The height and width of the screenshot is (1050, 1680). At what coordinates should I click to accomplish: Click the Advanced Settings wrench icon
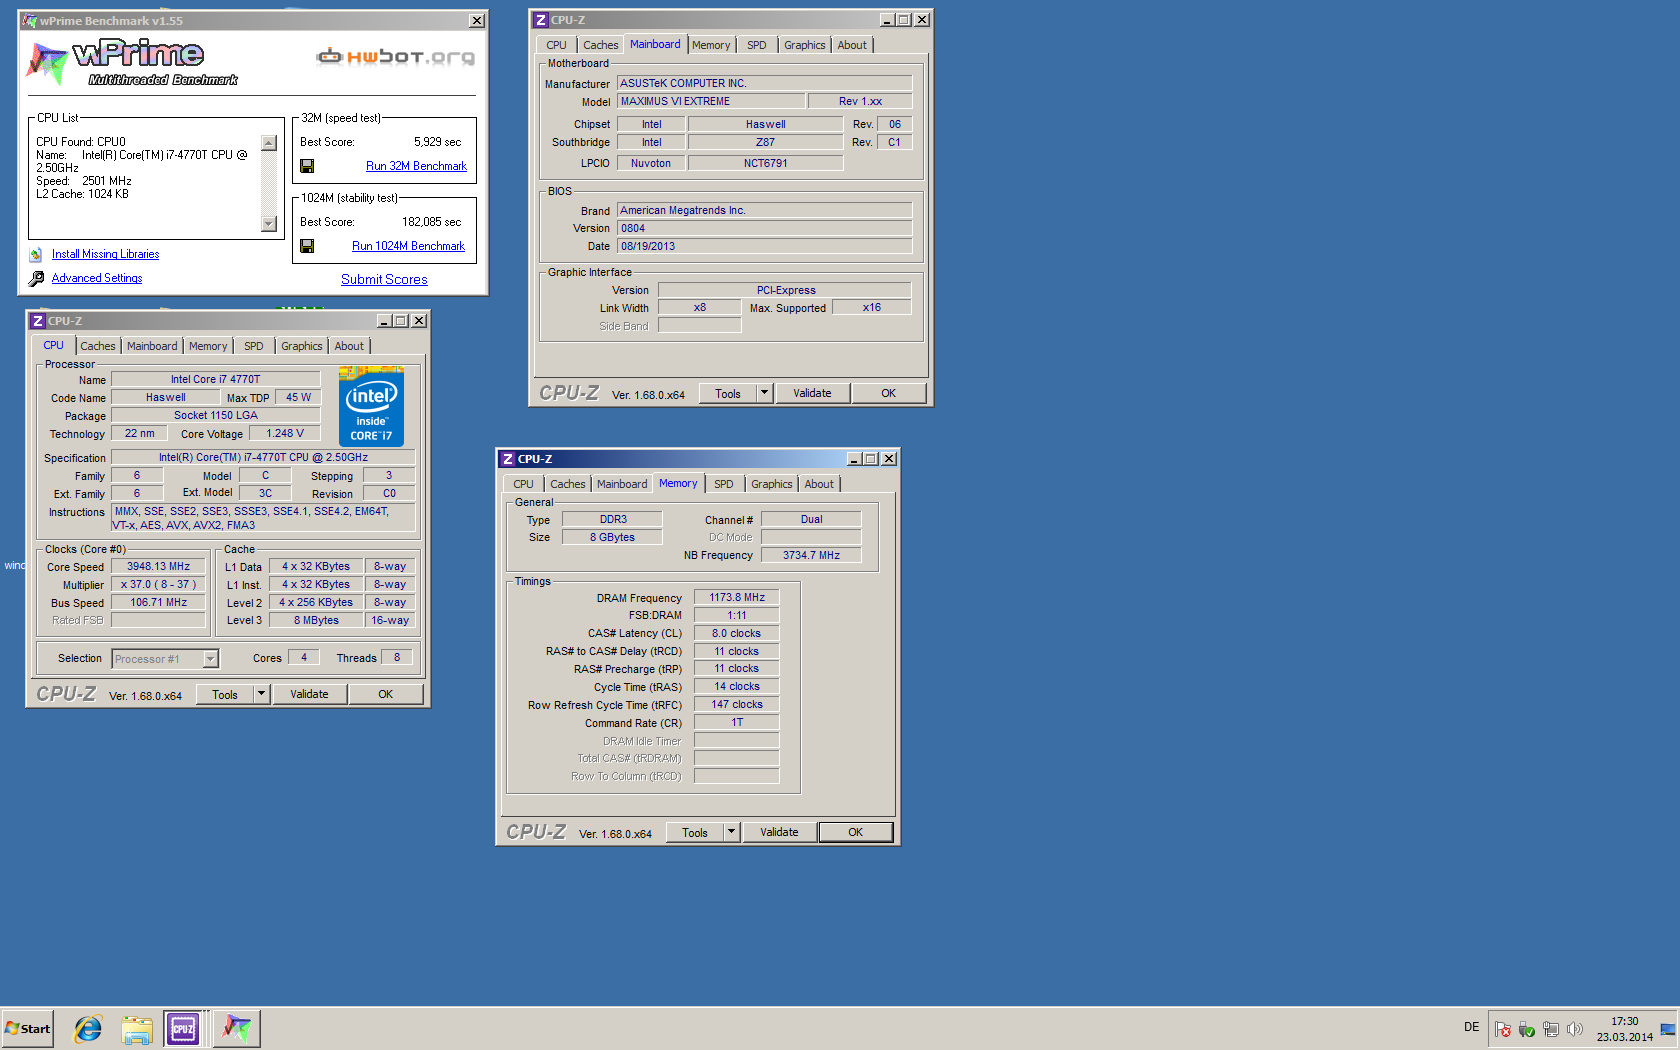36,279
